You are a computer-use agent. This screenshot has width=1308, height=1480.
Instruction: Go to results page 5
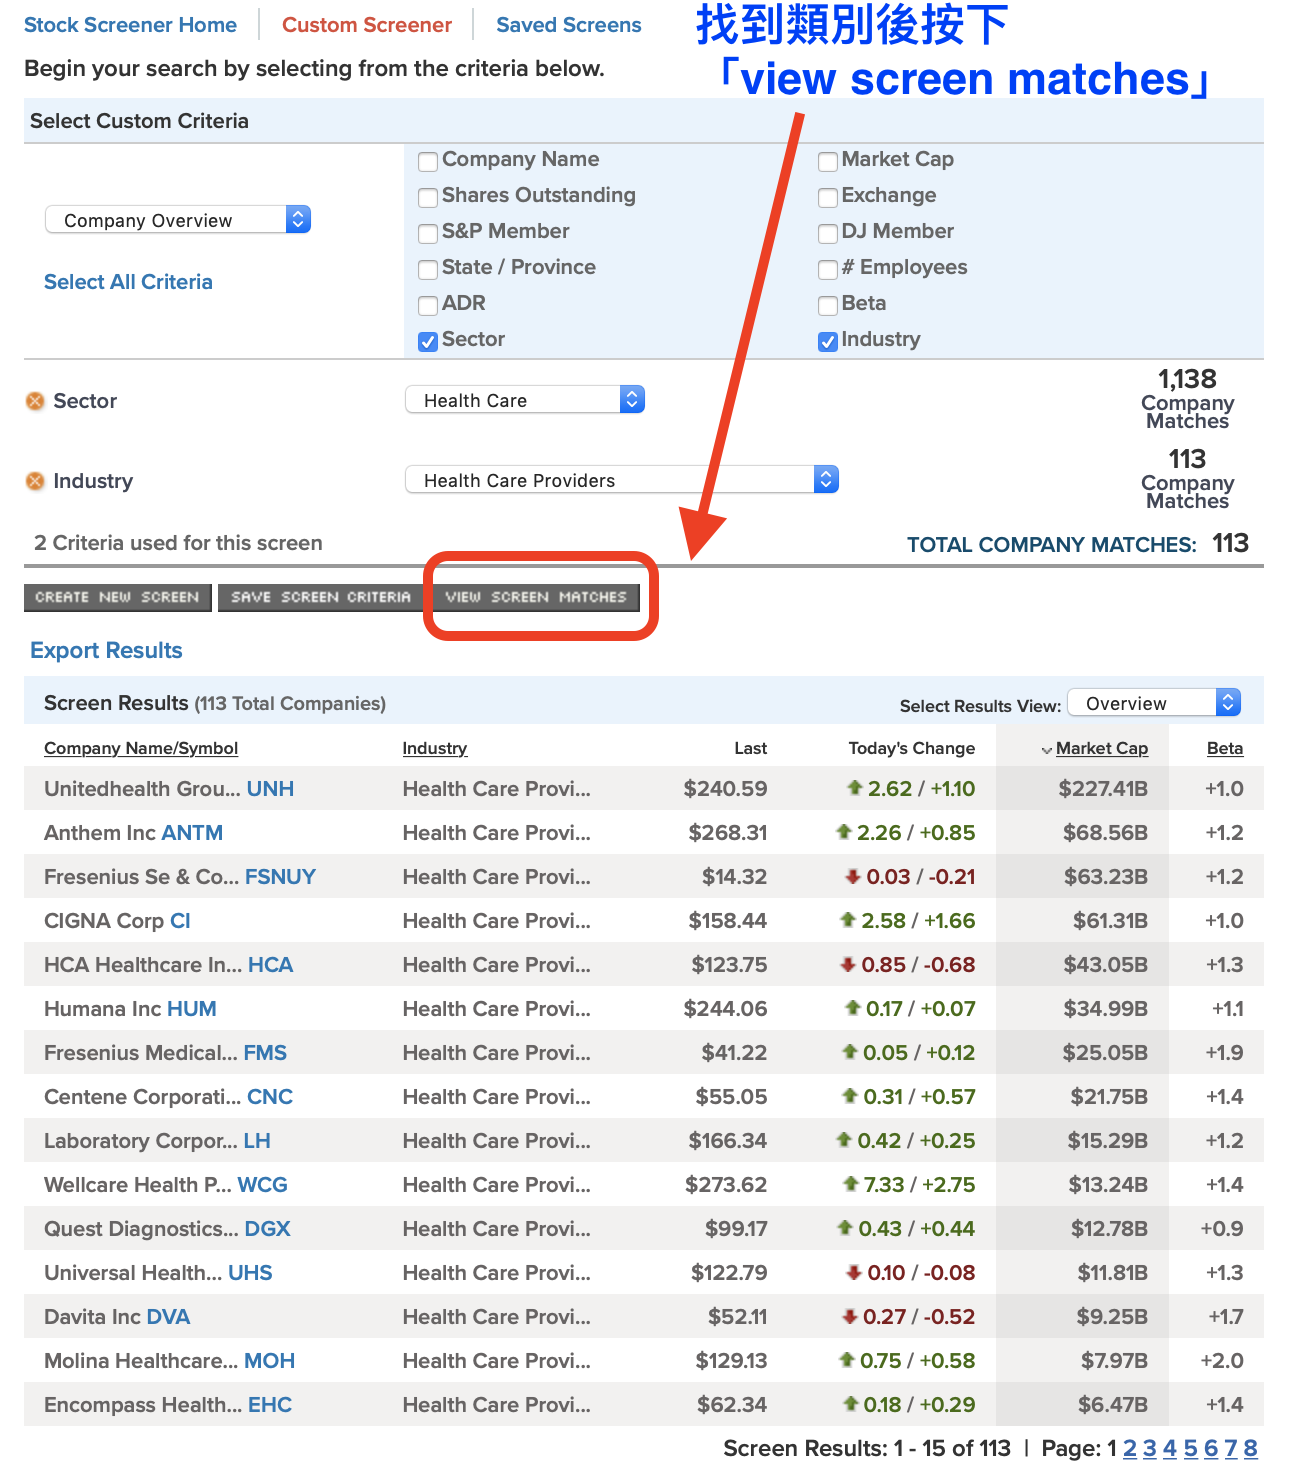tap(1191, 1448)
